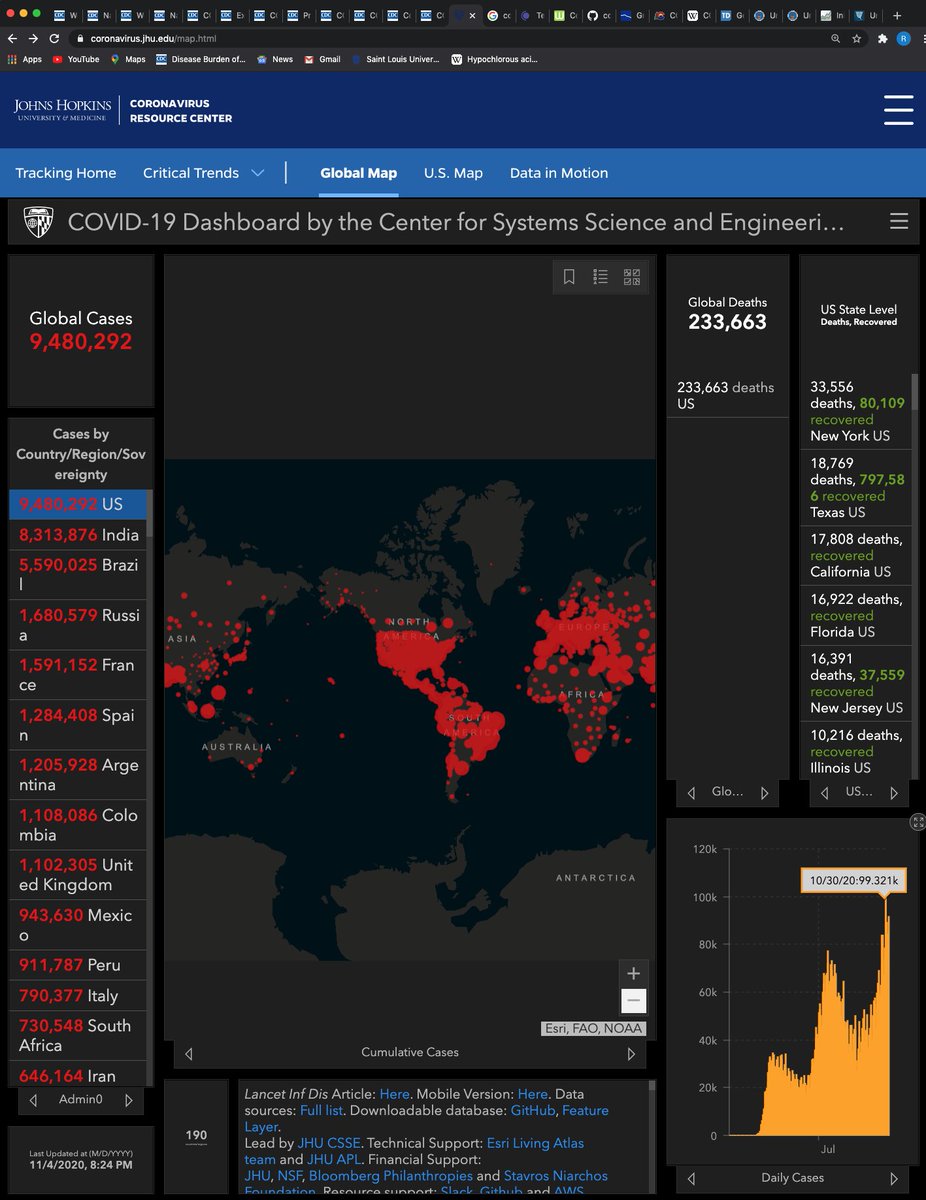Open the YouTube bookmark
Screen dimensions: 926x1200
(x=76, y=59)
